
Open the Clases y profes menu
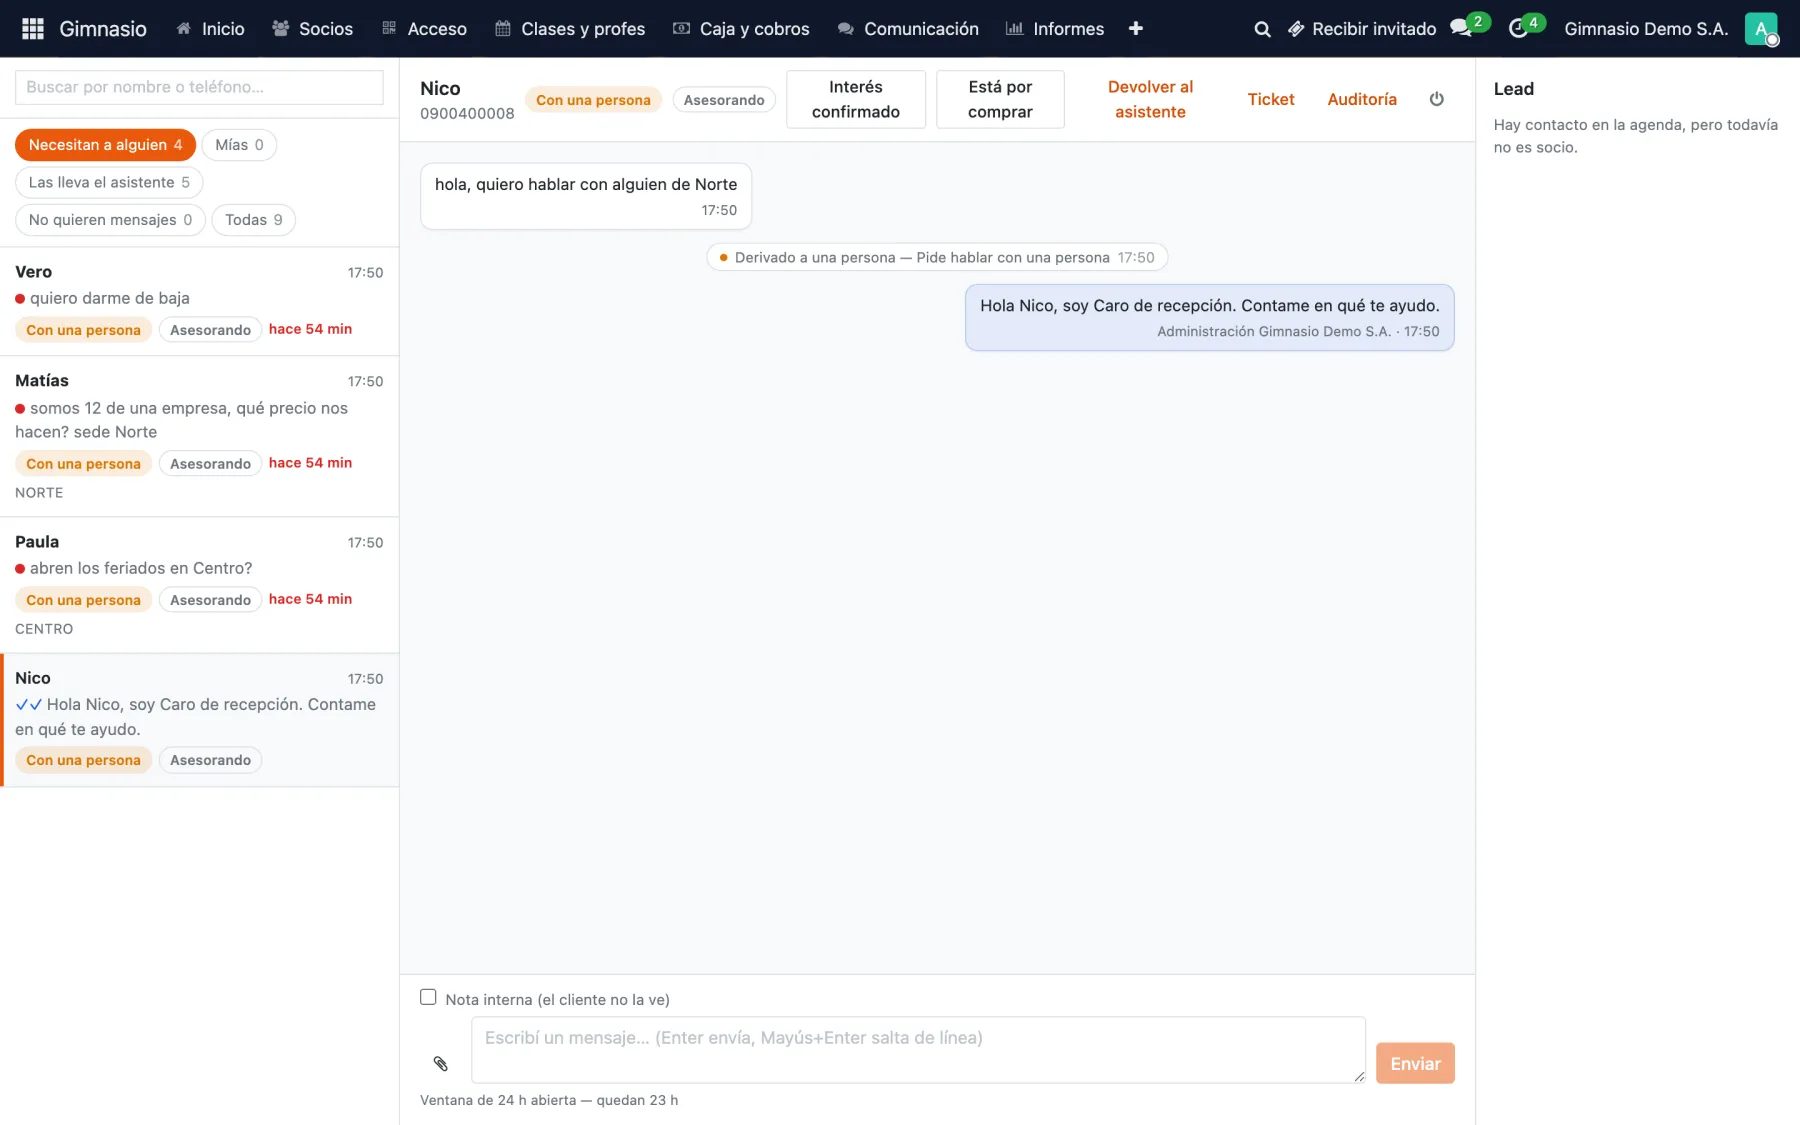[x=570, y=29]
